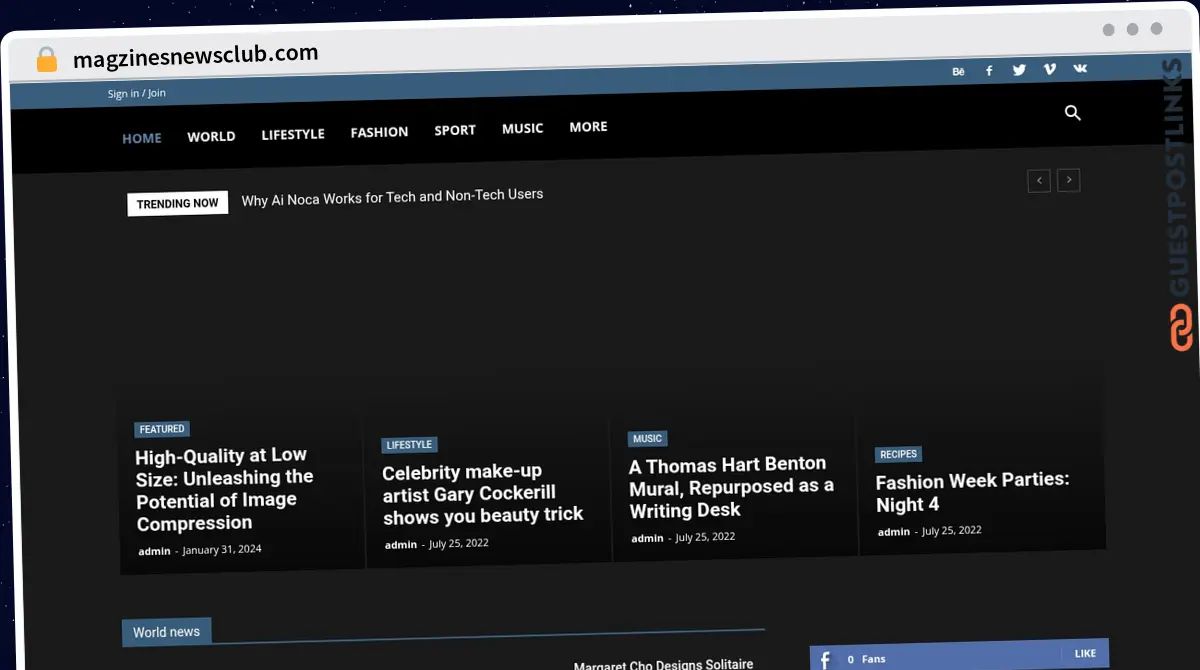Click the FEATURED category tag

tap(162, 429)
